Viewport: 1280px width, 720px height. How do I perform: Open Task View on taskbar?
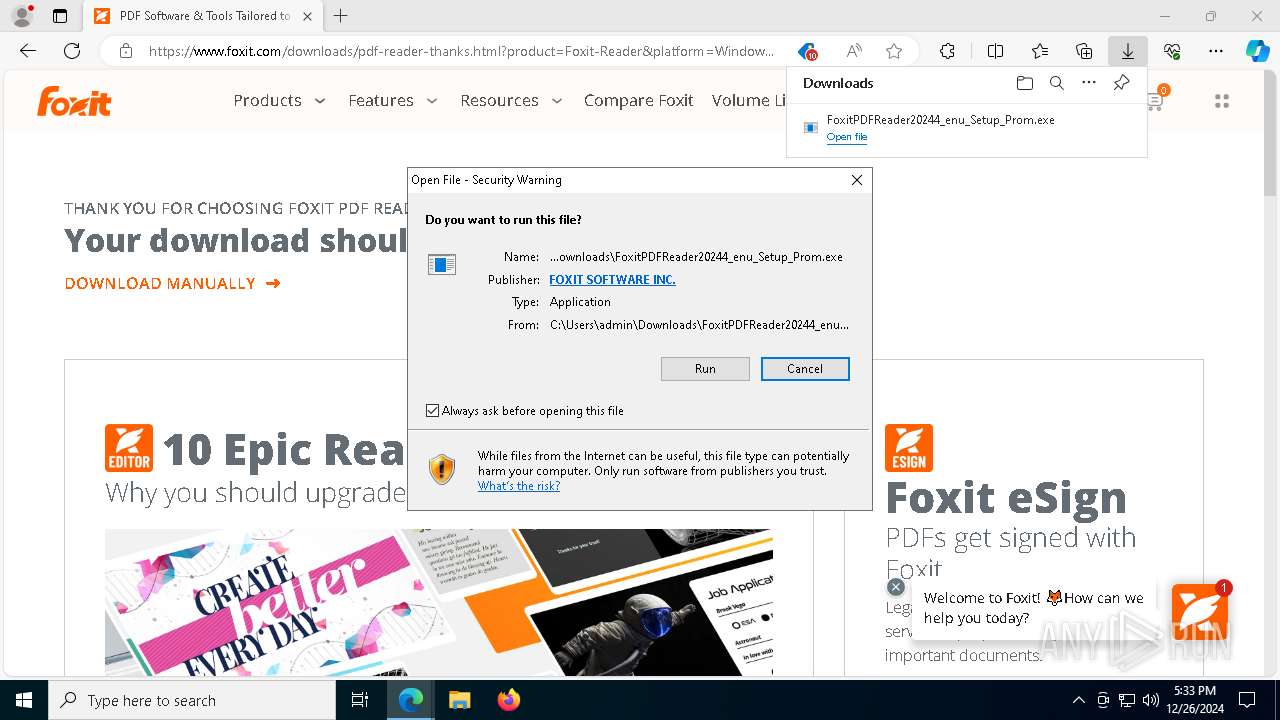point(361,700)
